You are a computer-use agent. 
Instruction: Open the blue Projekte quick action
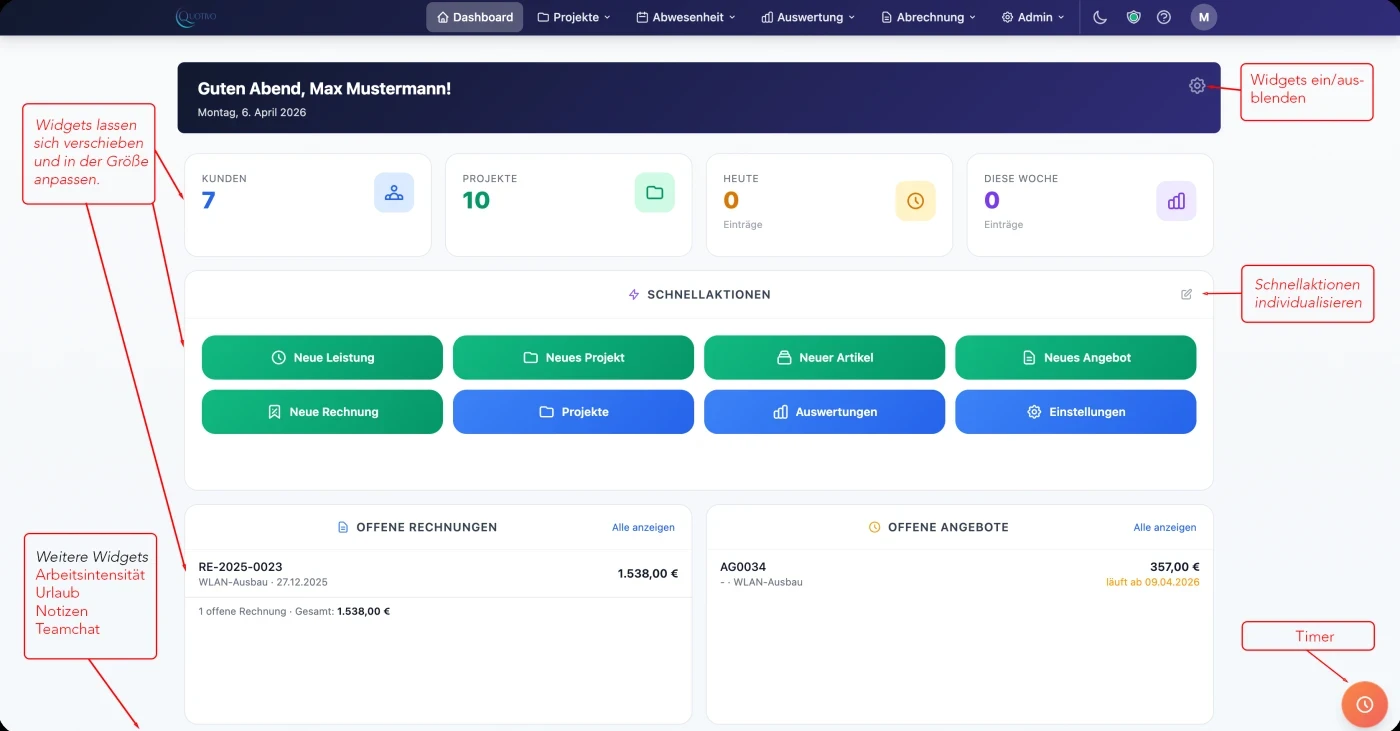[573, 412]
